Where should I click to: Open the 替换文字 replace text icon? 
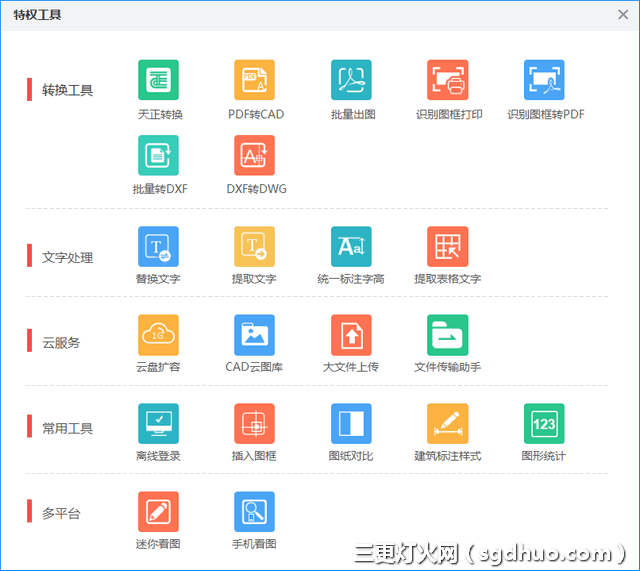(x=158, y=247)
